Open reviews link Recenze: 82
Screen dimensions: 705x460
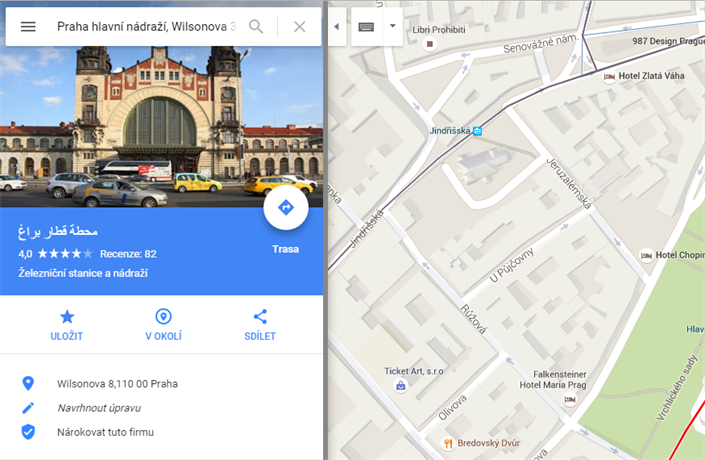[x=128, y=254]
